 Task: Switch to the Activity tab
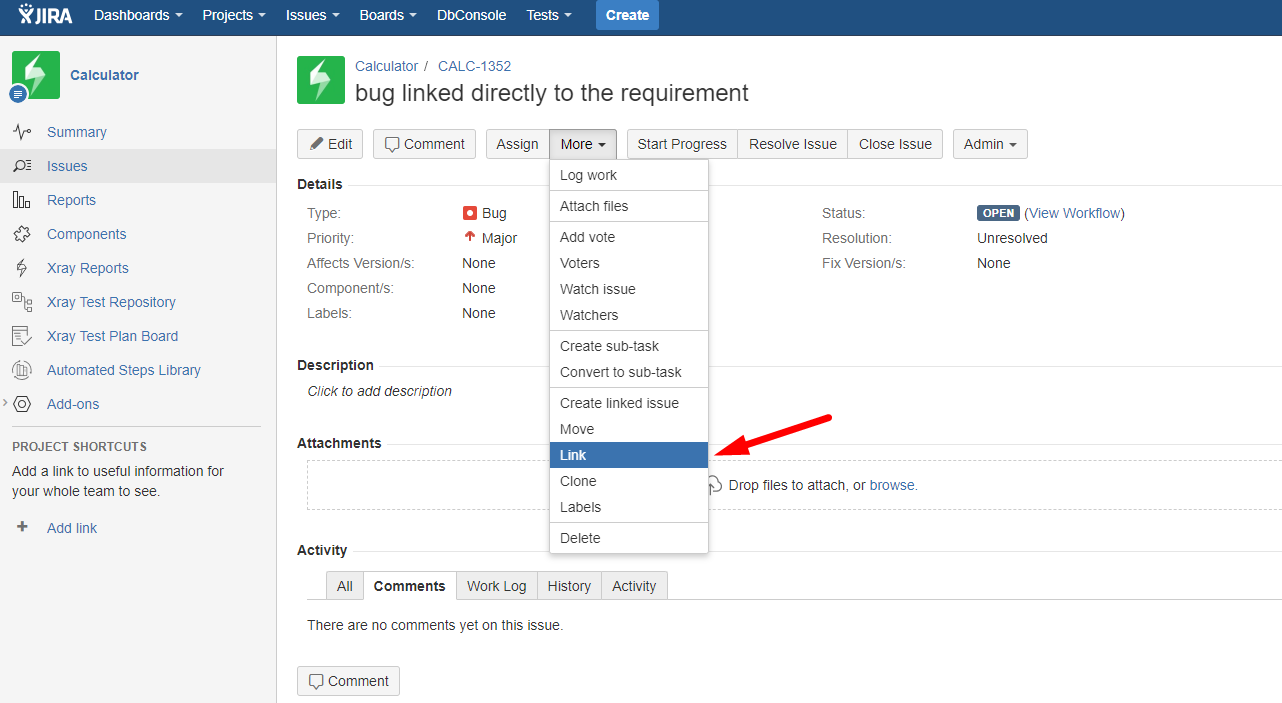(x=634, y=586)
